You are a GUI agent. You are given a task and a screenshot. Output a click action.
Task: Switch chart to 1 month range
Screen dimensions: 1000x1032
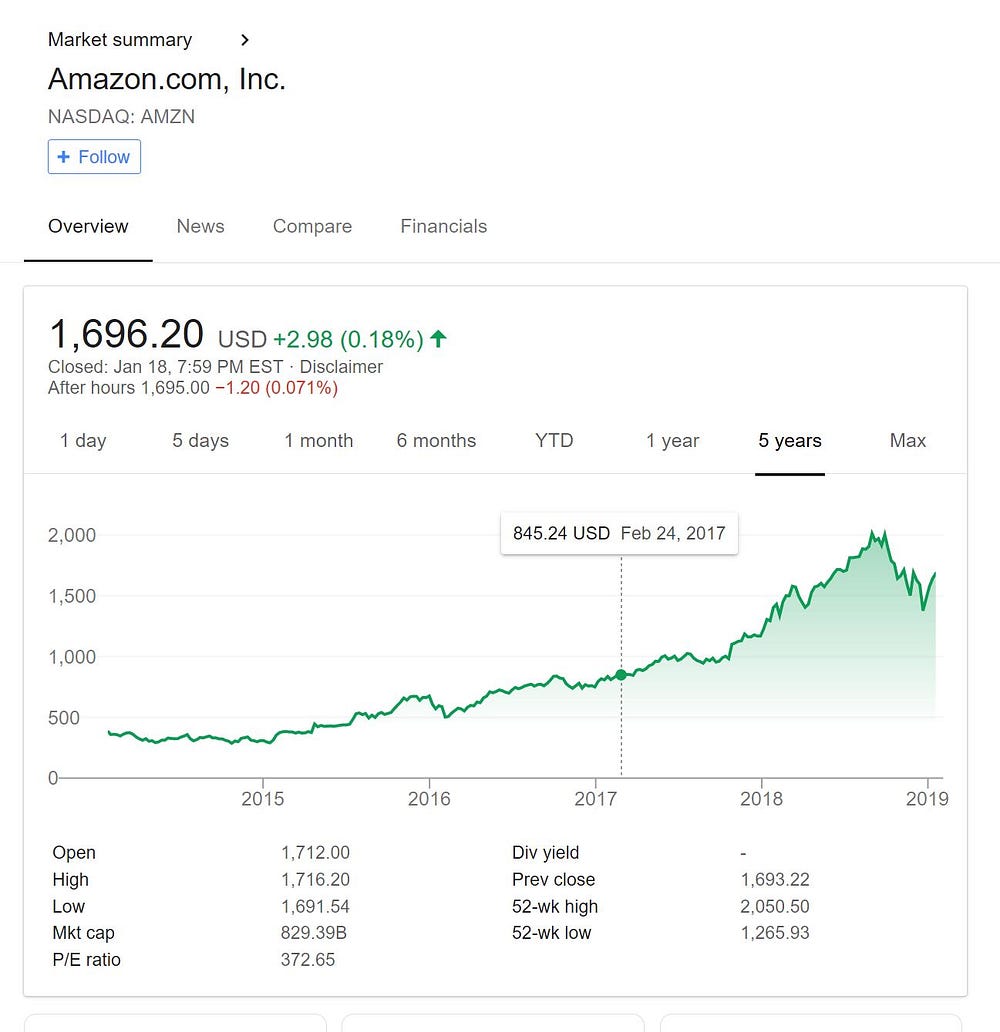point(319,440)
